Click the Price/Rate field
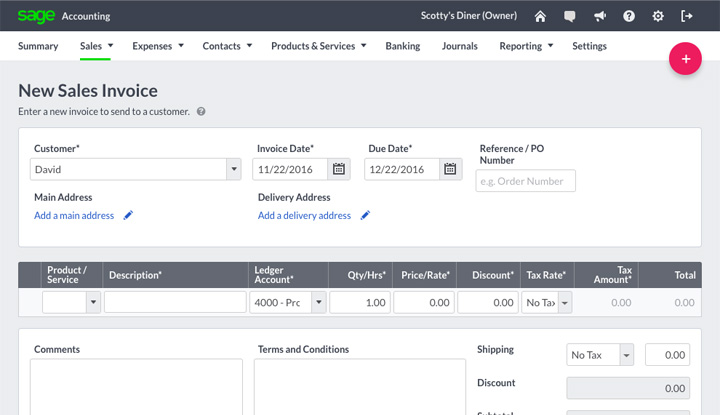The image size is (720, 415). [x=424, y=302]
